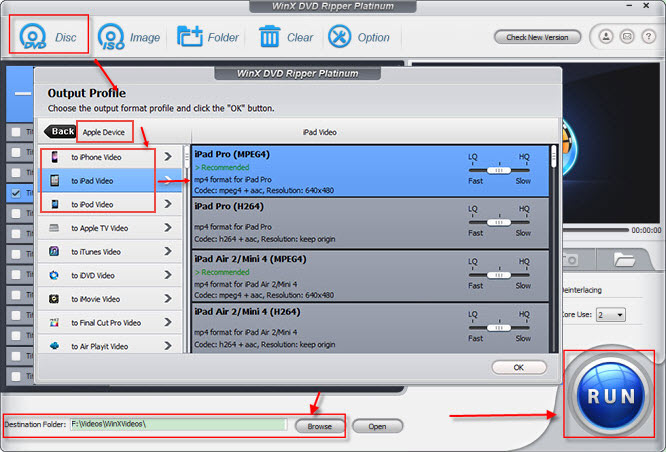
Task: Open the Core Use dropdown
Action: tap(611, 315)
